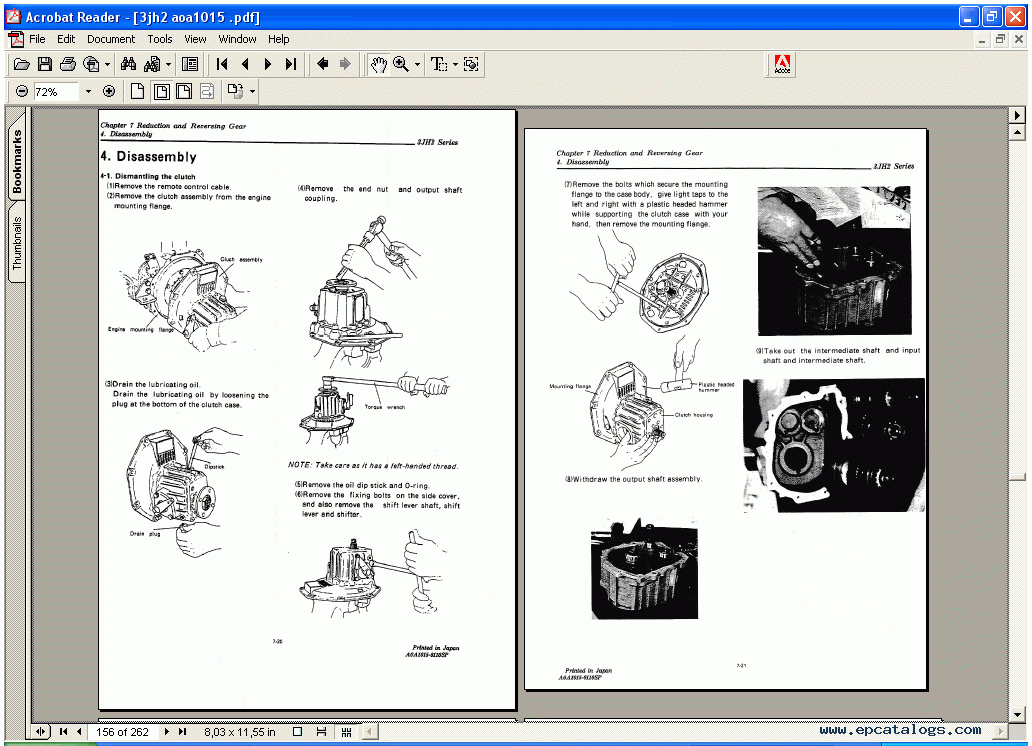Viewport: 1032px width, 746px height.
Task: Select the Text Select tool
Action: click(438, 64)
